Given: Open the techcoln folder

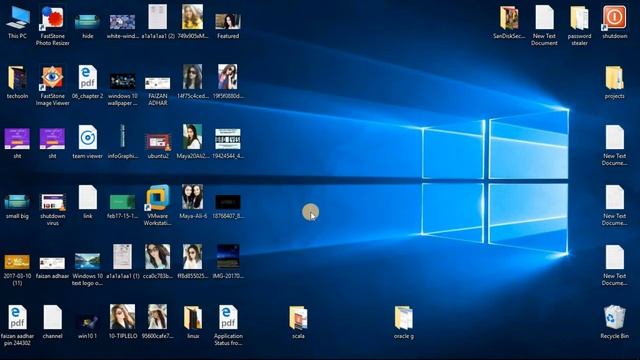Looking at the screenshot, I should [x=18, y=78].
